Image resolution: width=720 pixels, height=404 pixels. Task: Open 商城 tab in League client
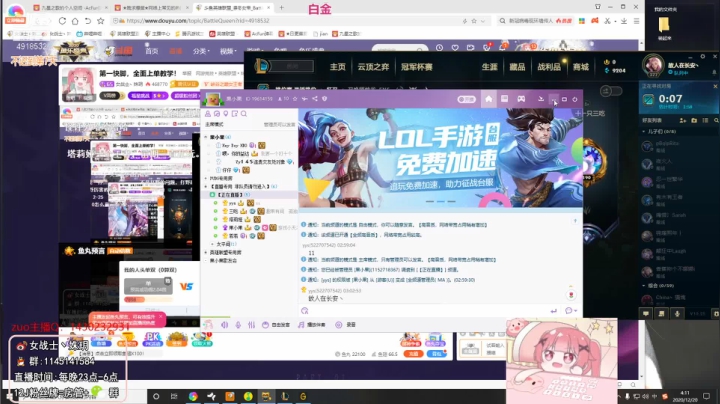coord(581,67)
